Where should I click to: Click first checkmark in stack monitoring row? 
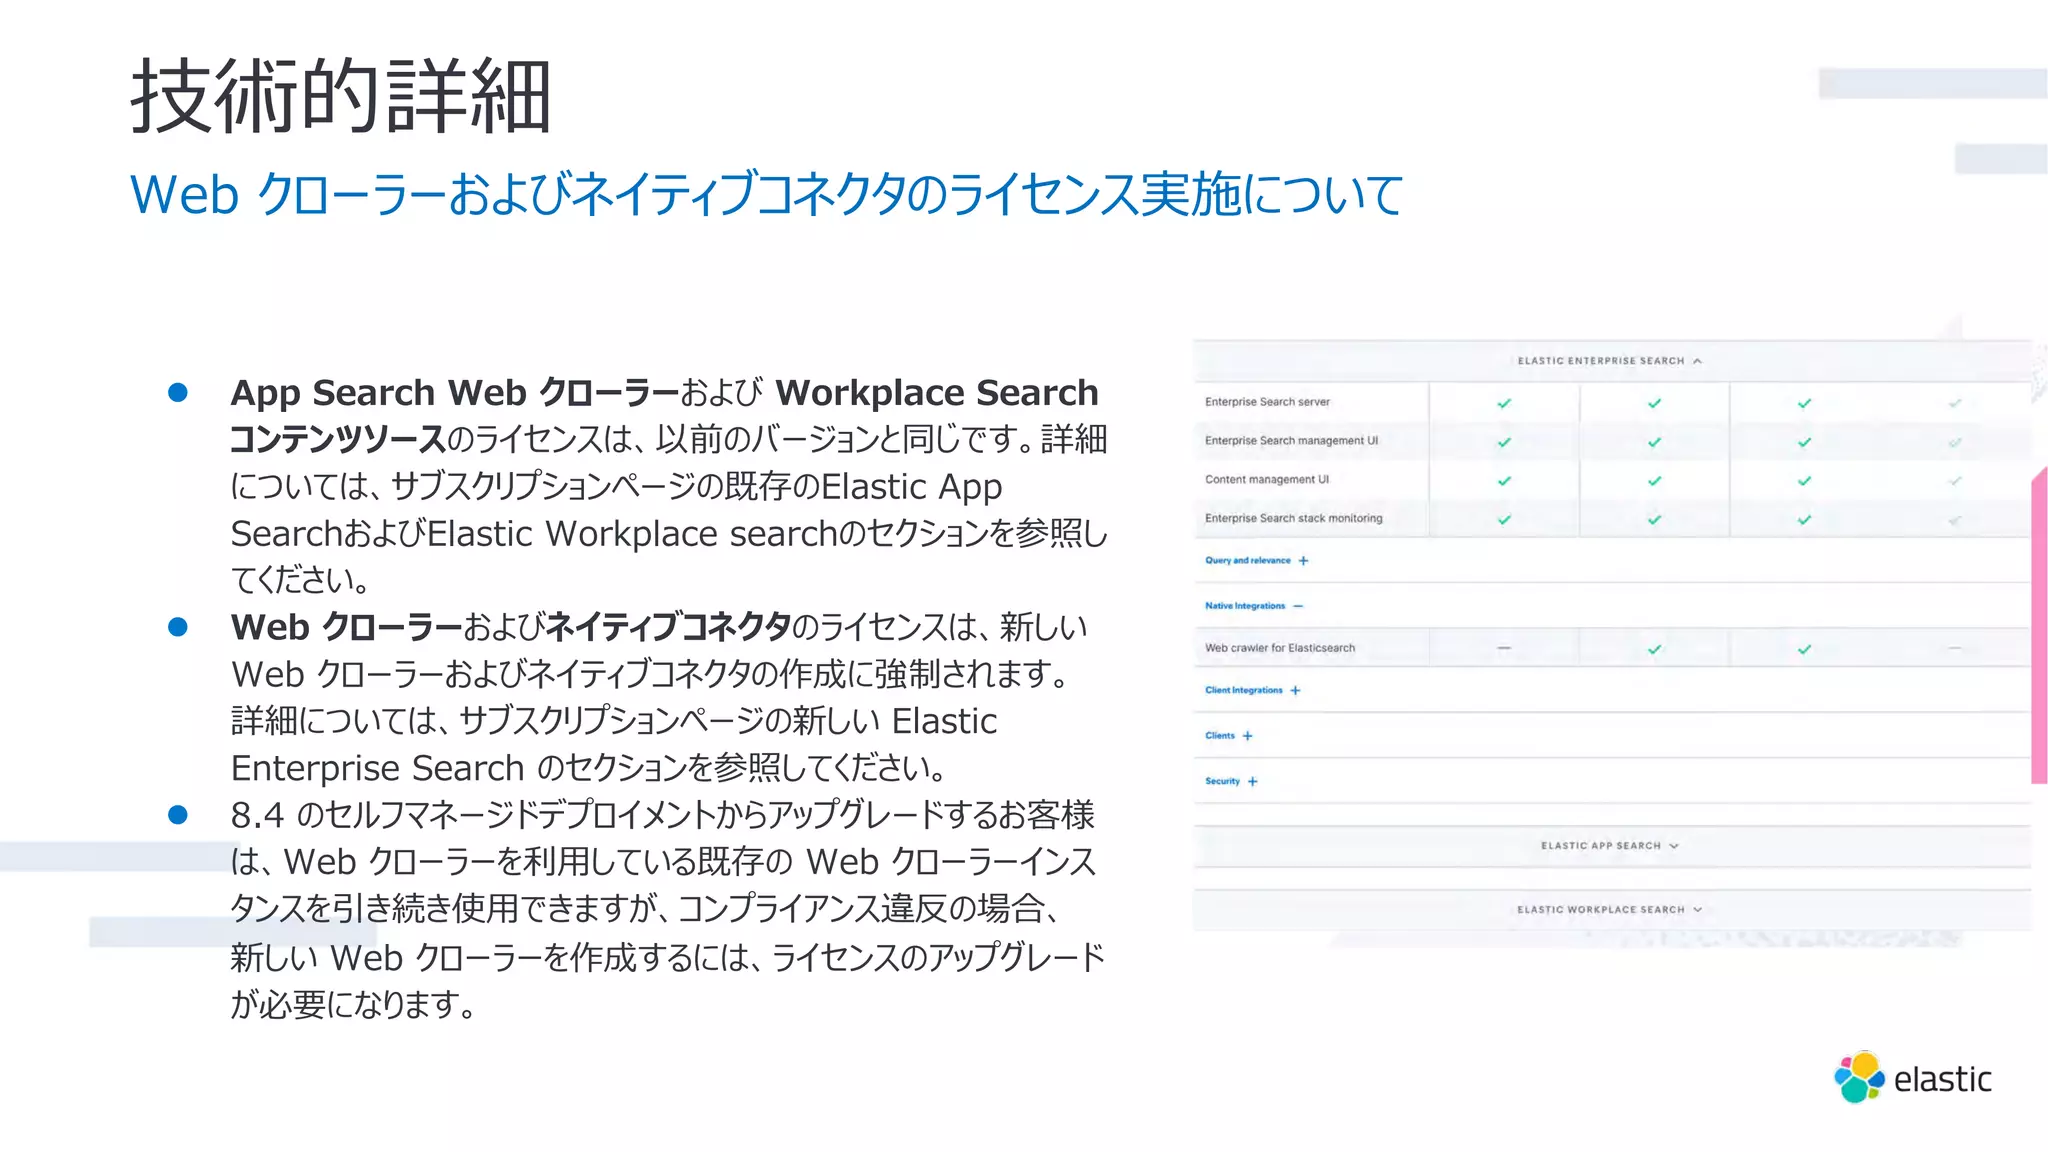1504,520
